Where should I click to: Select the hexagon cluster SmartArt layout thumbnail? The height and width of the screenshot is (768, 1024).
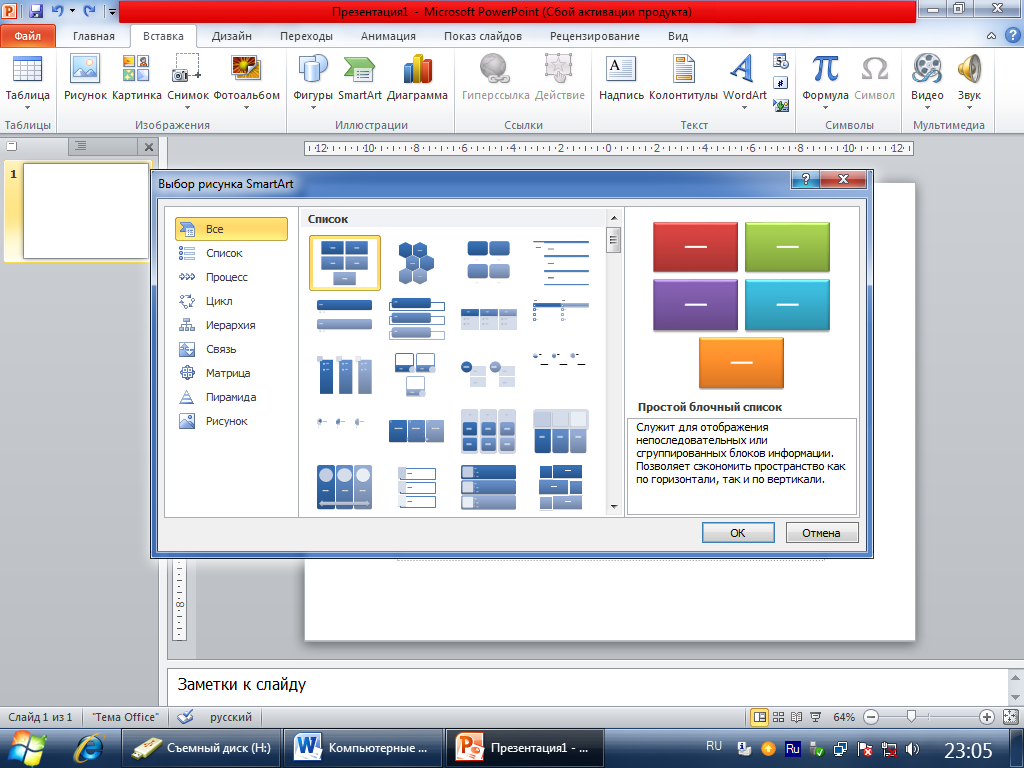416,262
